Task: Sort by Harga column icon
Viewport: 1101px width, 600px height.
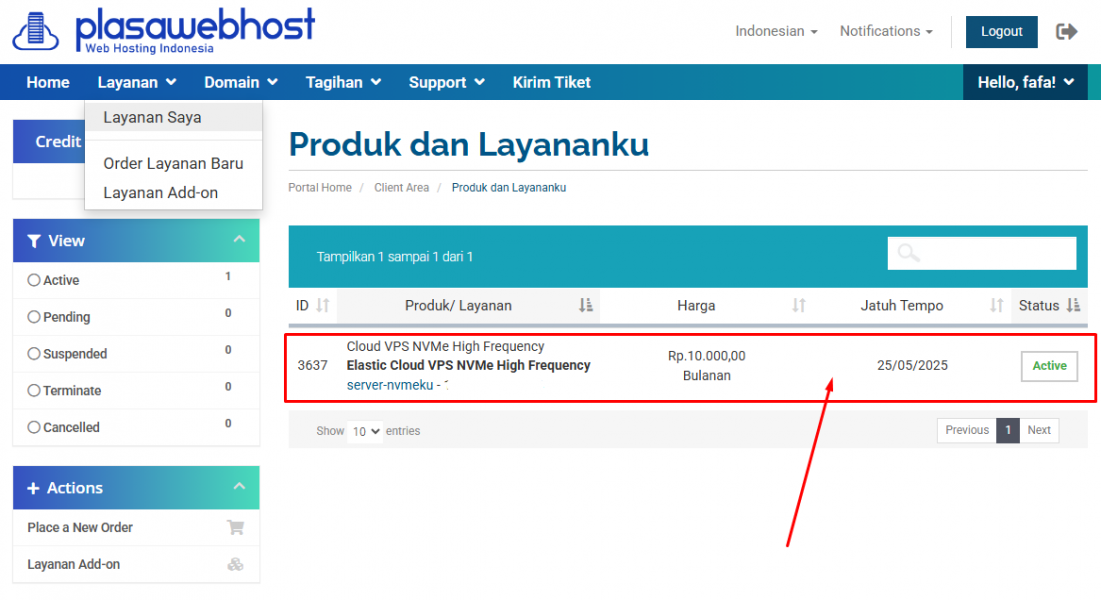Action: click(798, 306)
